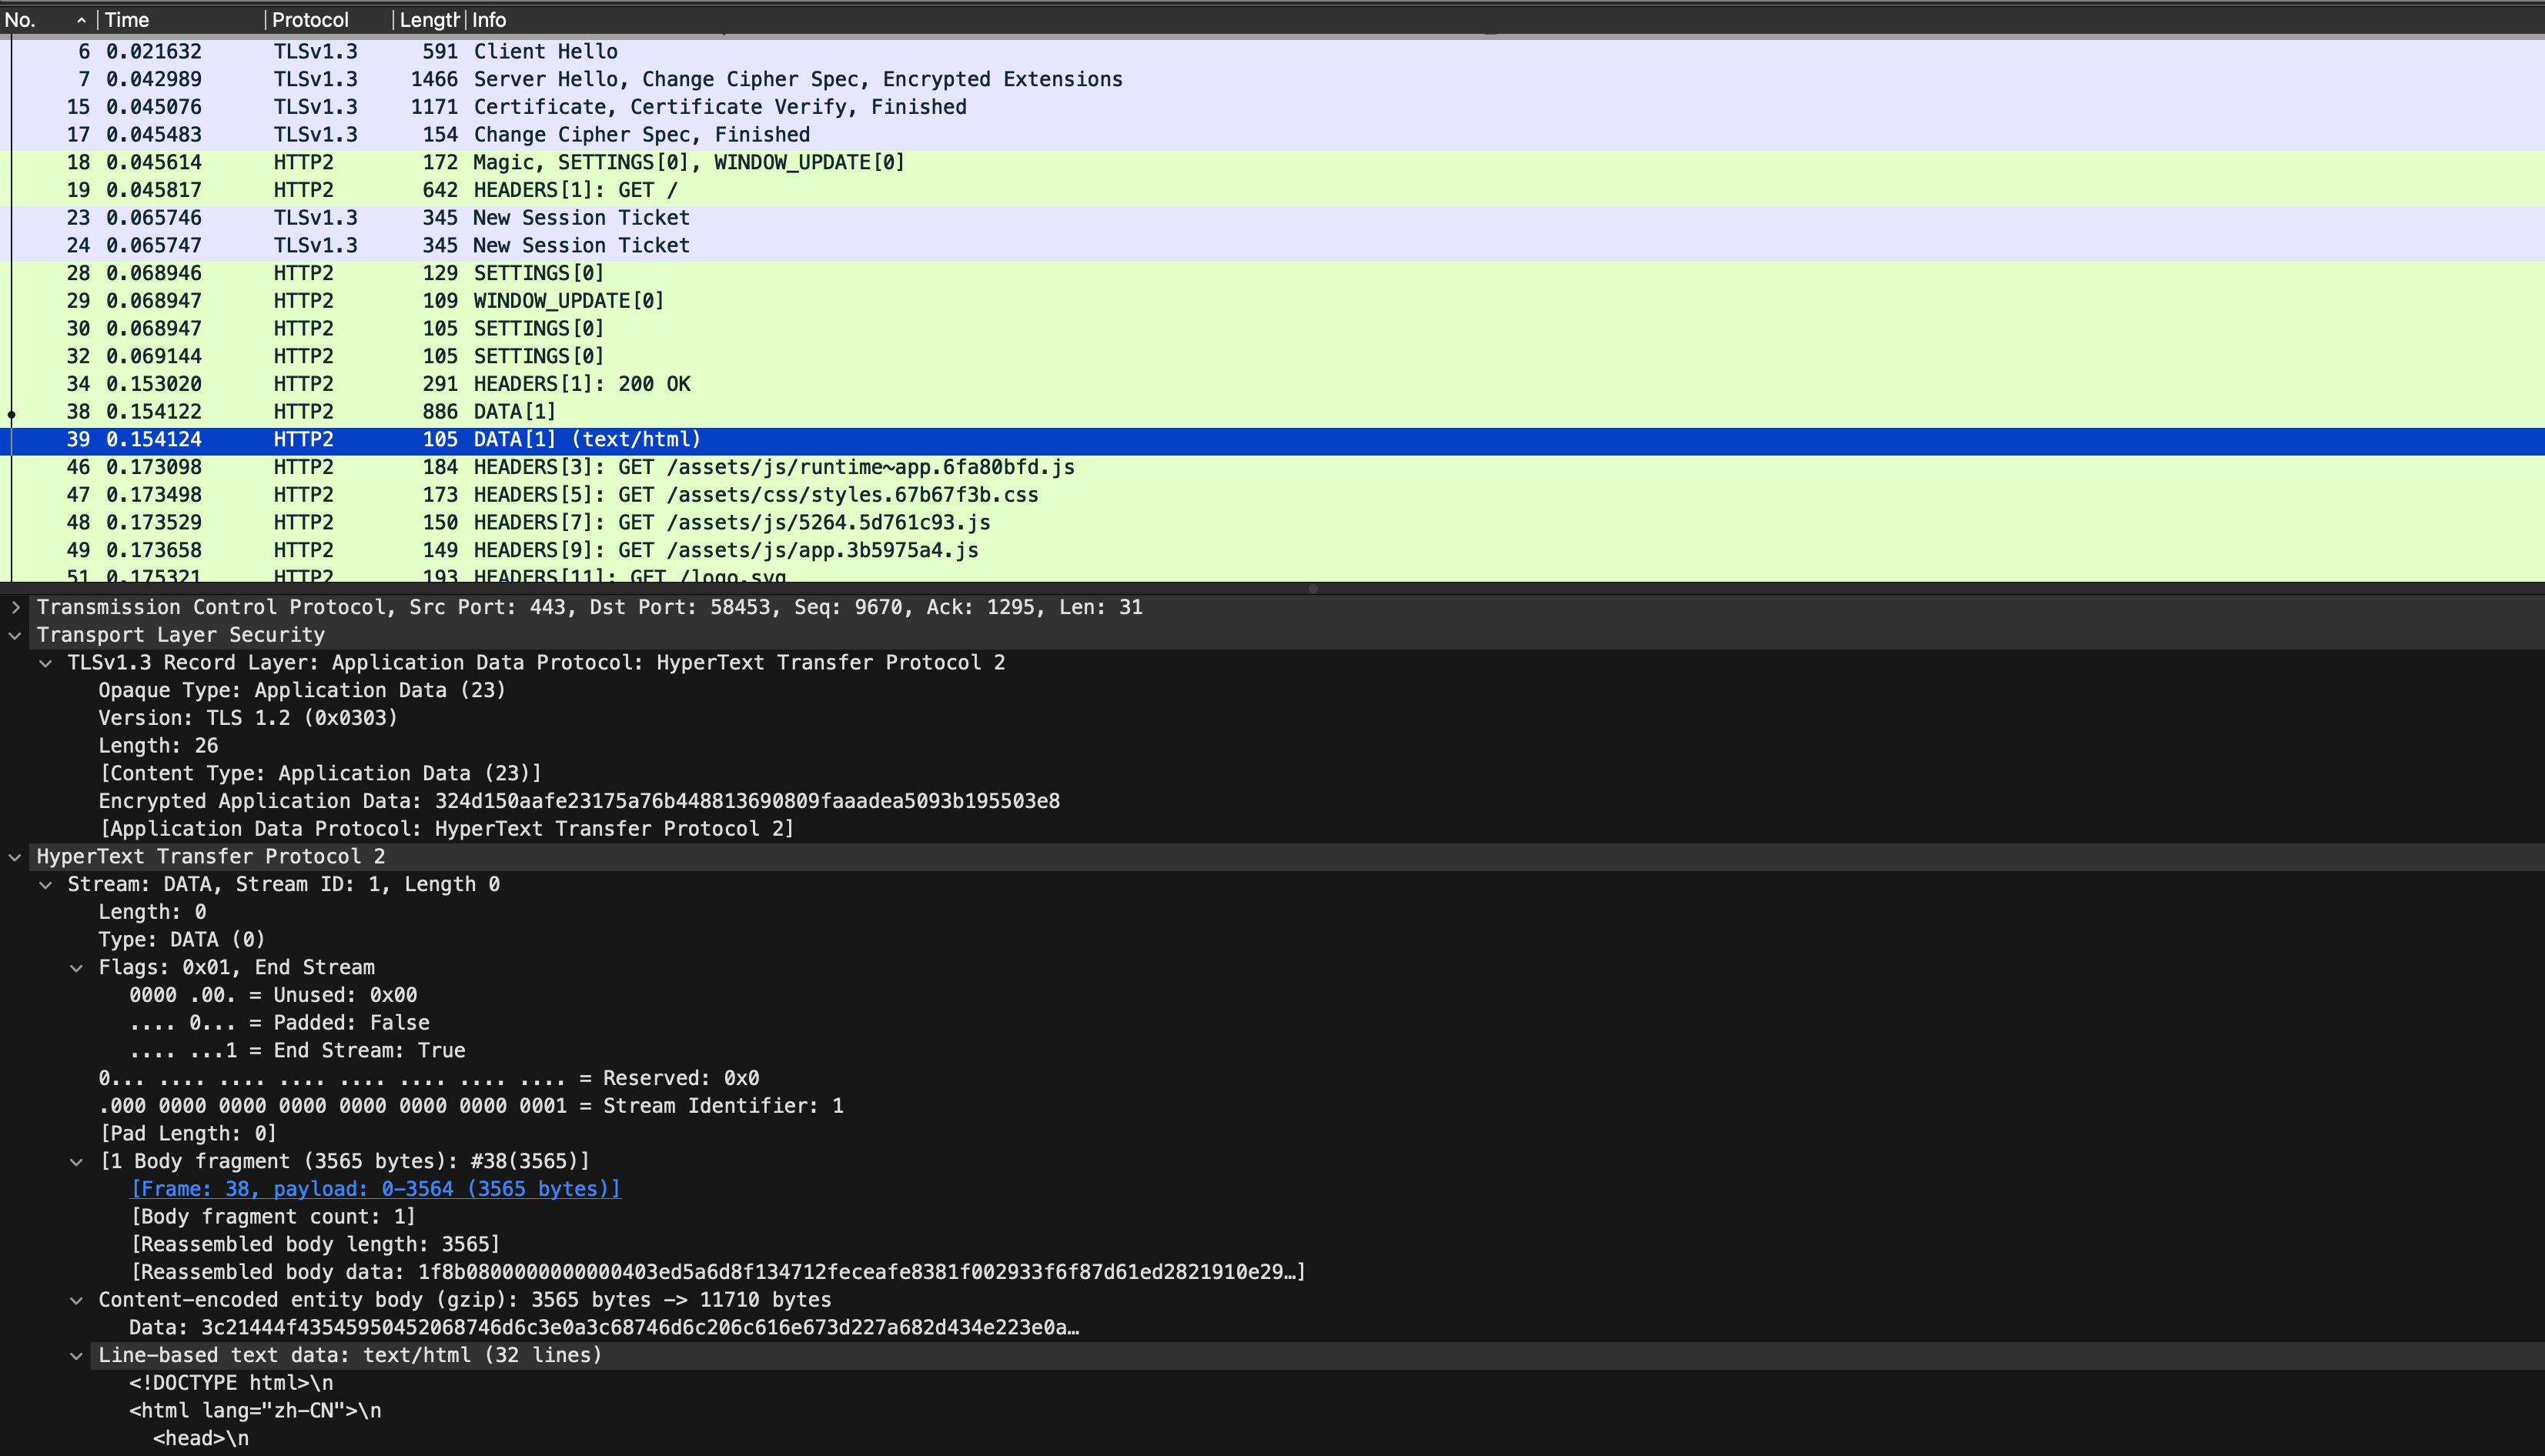Expand the Transmission Control Protocol section
The image size is (2545, 1456).
point(15,607)
